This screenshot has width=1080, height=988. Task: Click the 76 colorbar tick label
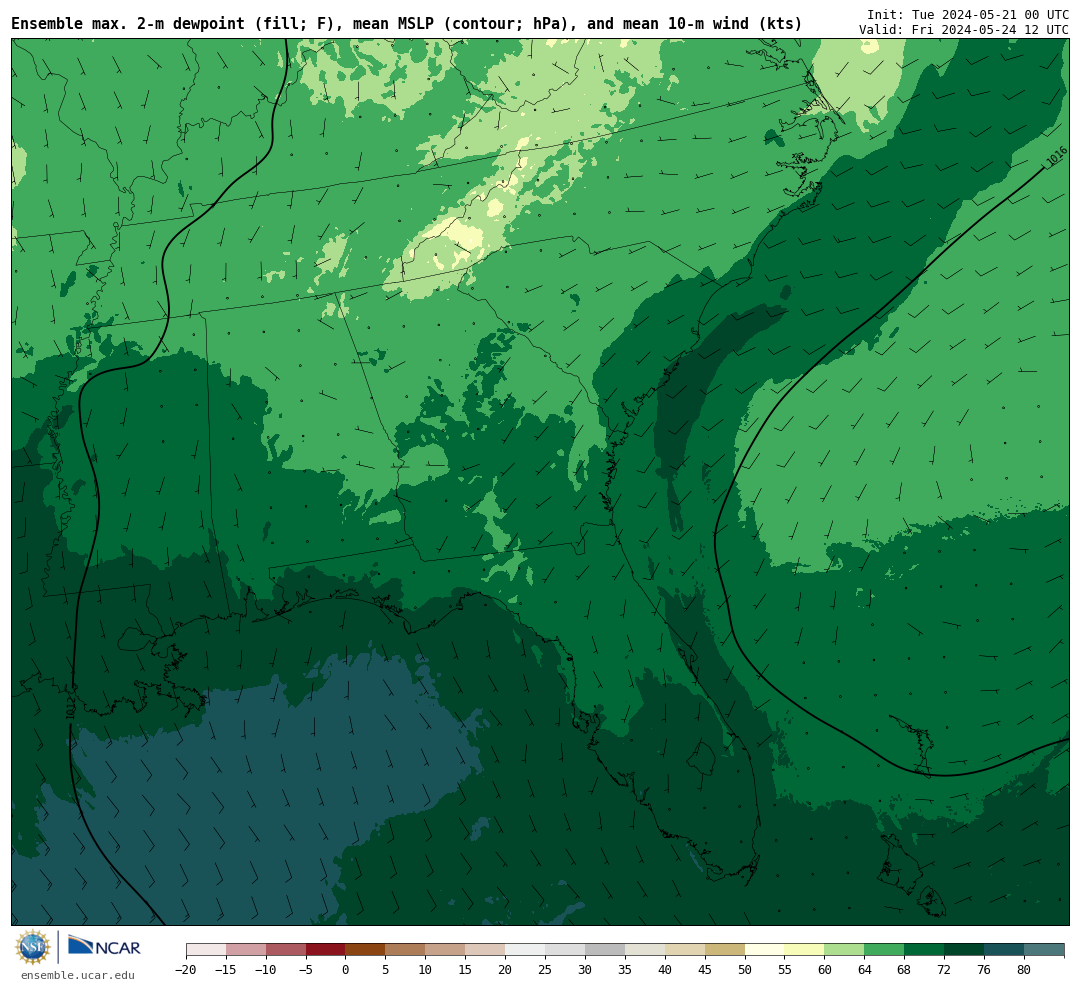click(x=985, y=970)
